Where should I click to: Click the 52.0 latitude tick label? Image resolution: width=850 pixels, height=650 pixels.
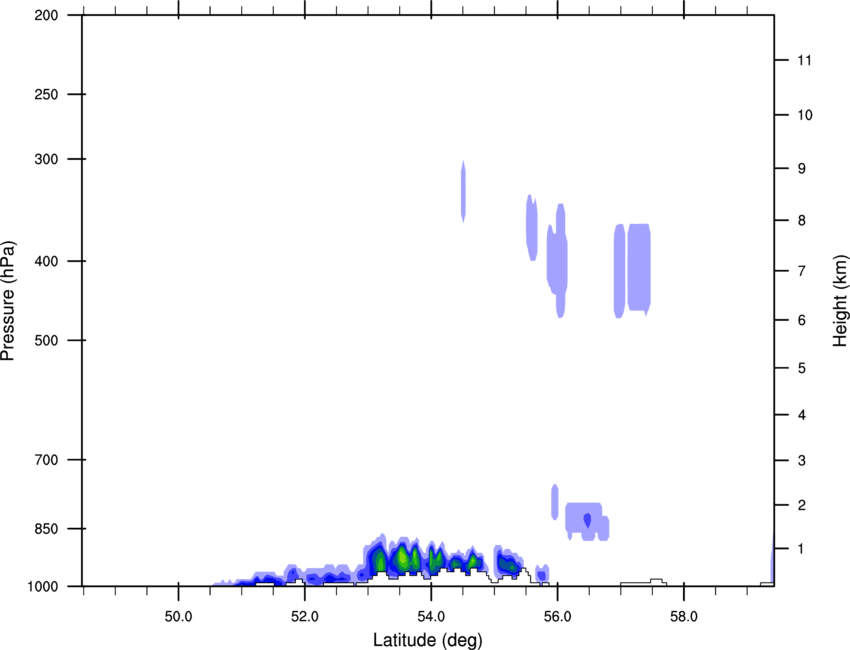coord(305,617)
